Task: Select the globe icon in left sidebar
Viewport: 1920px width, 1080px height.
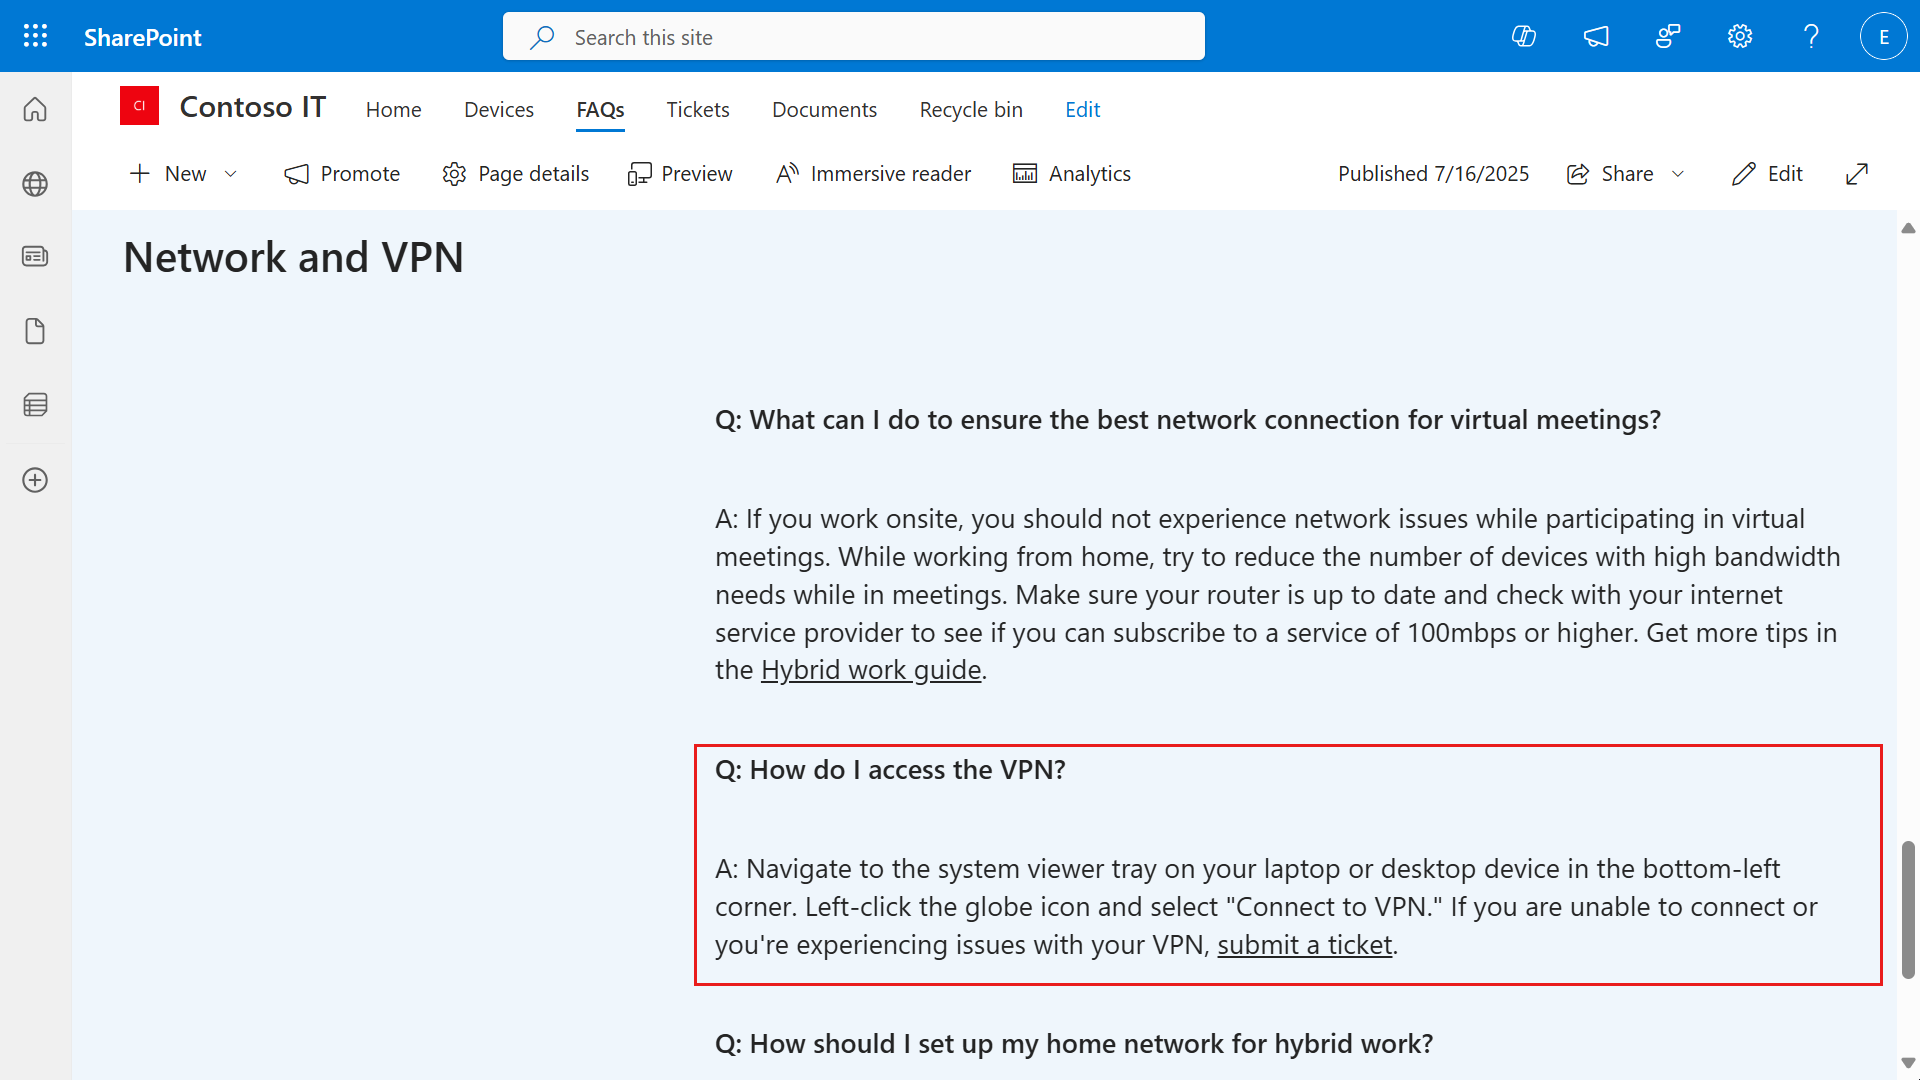Action: (x=35, y=184)
